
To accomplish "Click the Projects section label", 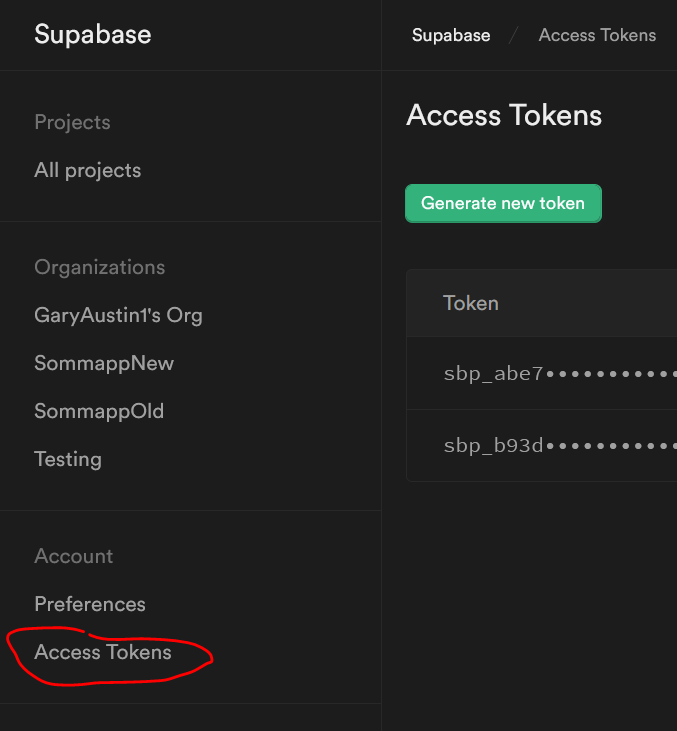I will tap(72, 122).
